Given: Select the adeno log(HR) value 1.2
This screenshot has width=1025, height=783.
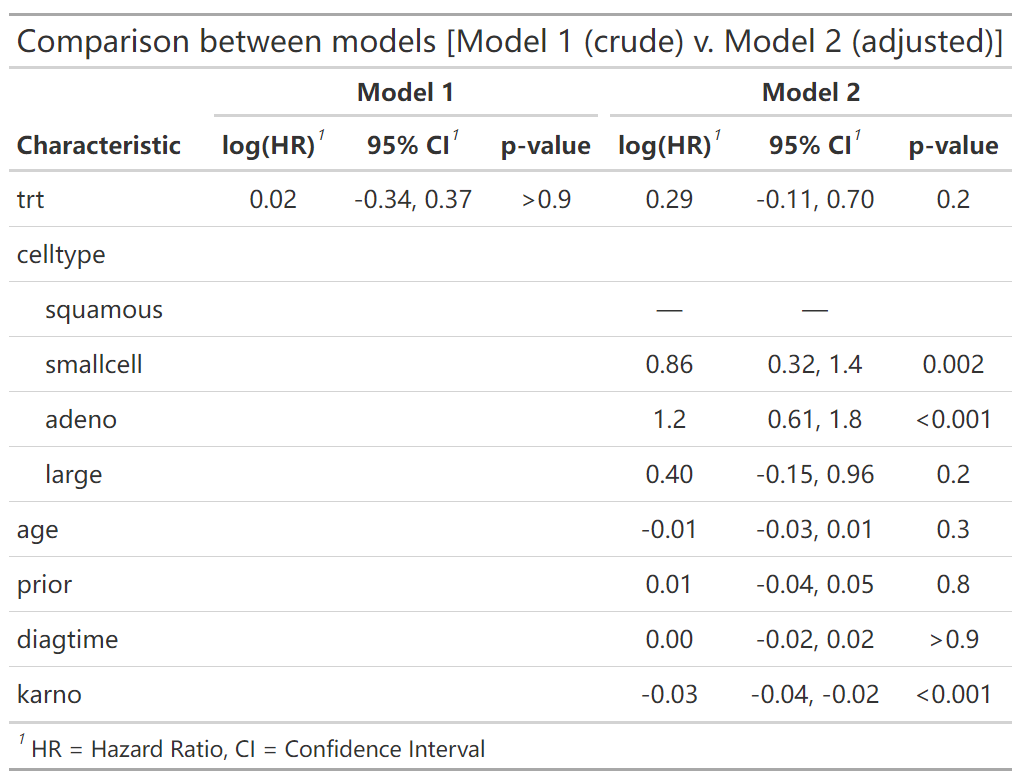Looking at the screenshot, I should pyautogui.click(x=669, y=420).
